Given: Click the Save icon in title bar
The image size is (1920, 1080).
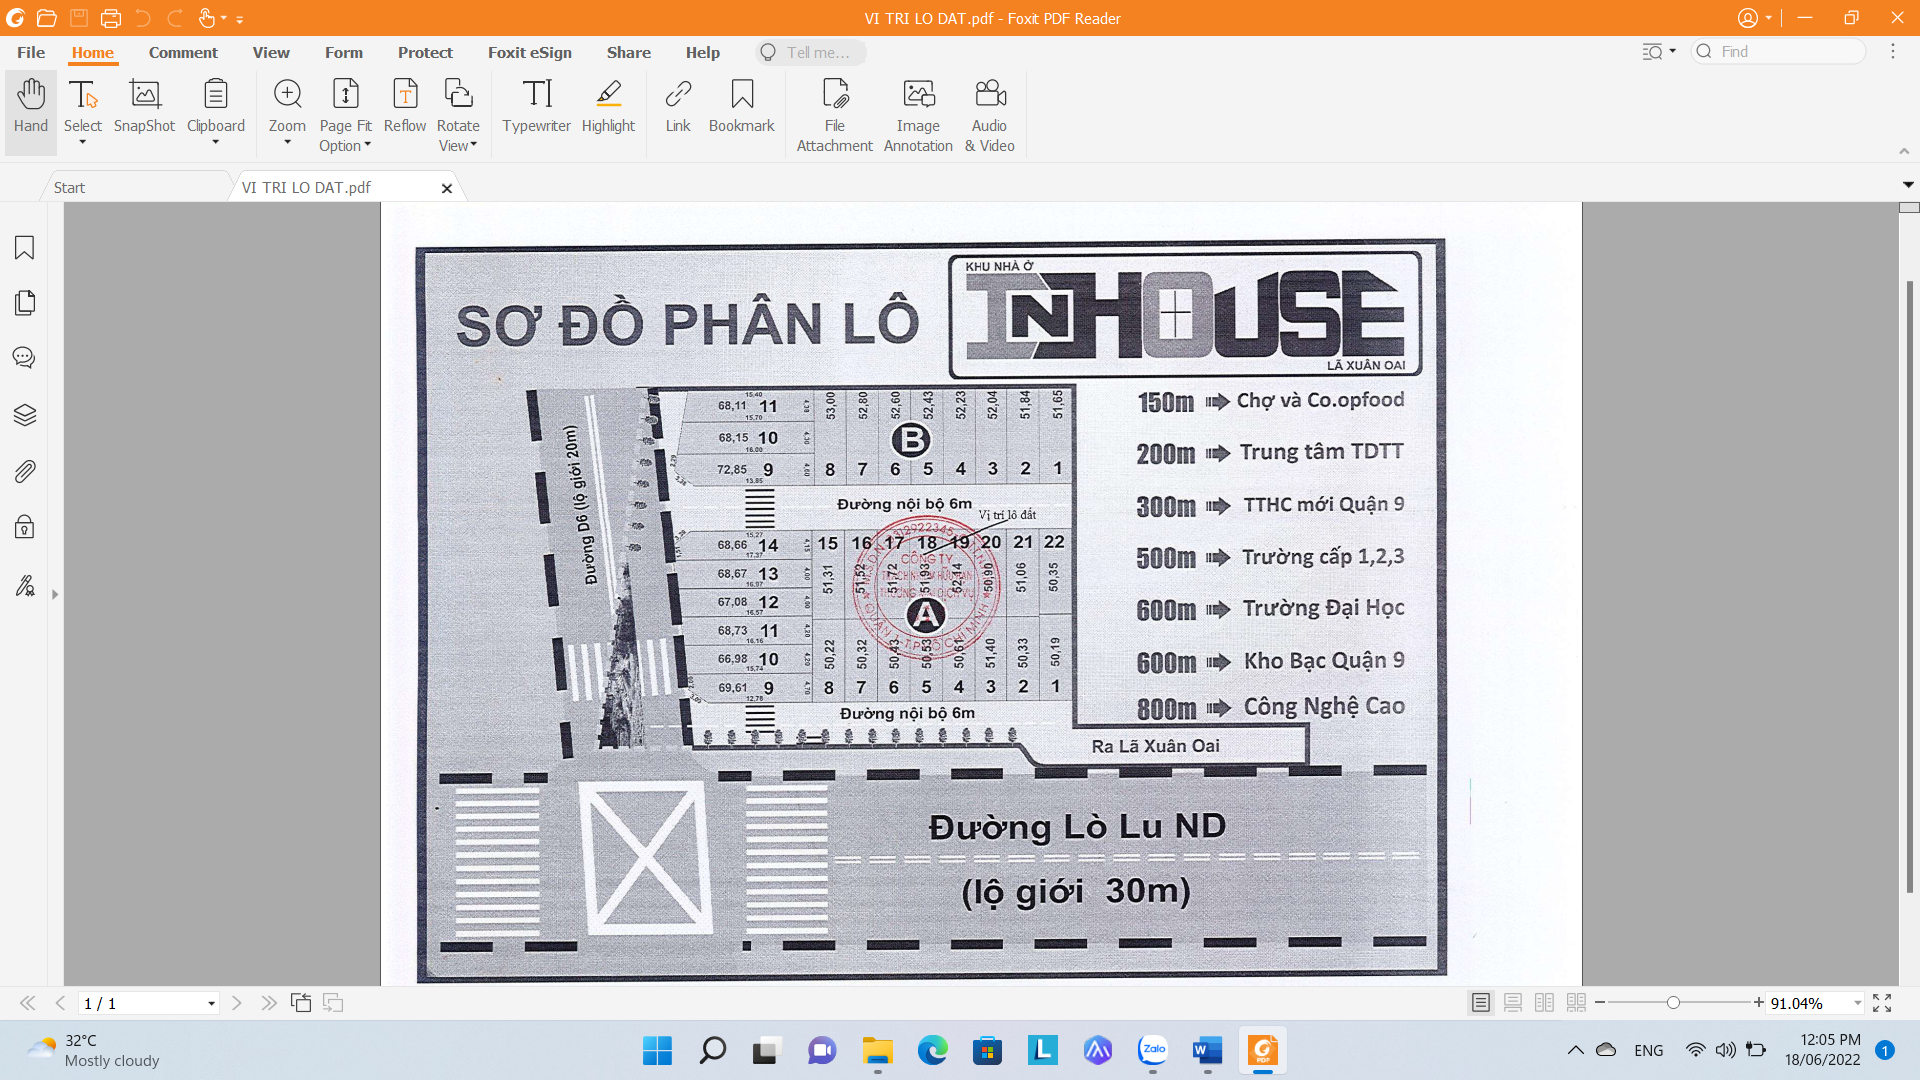Looking at the screenshot, I should click(79, 18).
